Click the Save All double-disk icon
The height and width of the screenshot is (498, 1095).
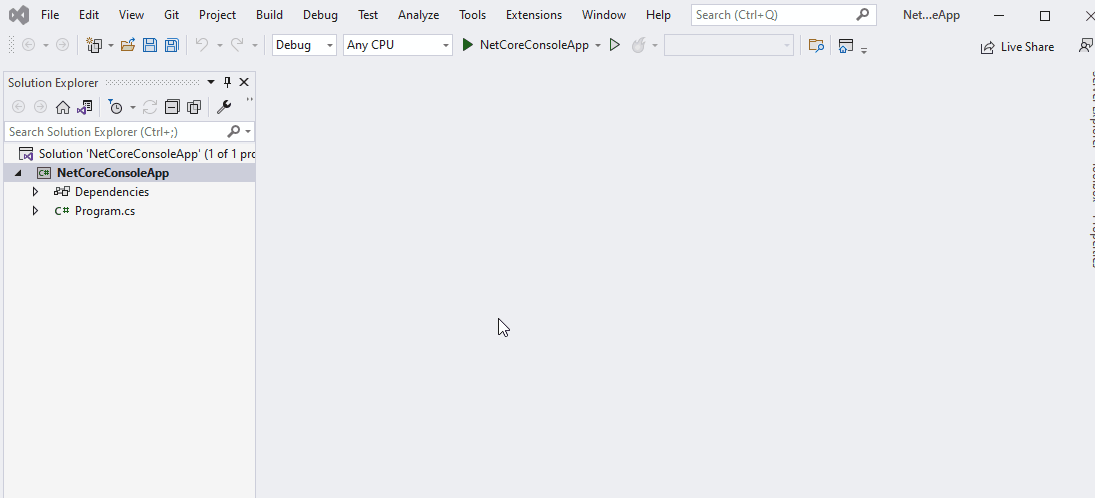(171, 45)
